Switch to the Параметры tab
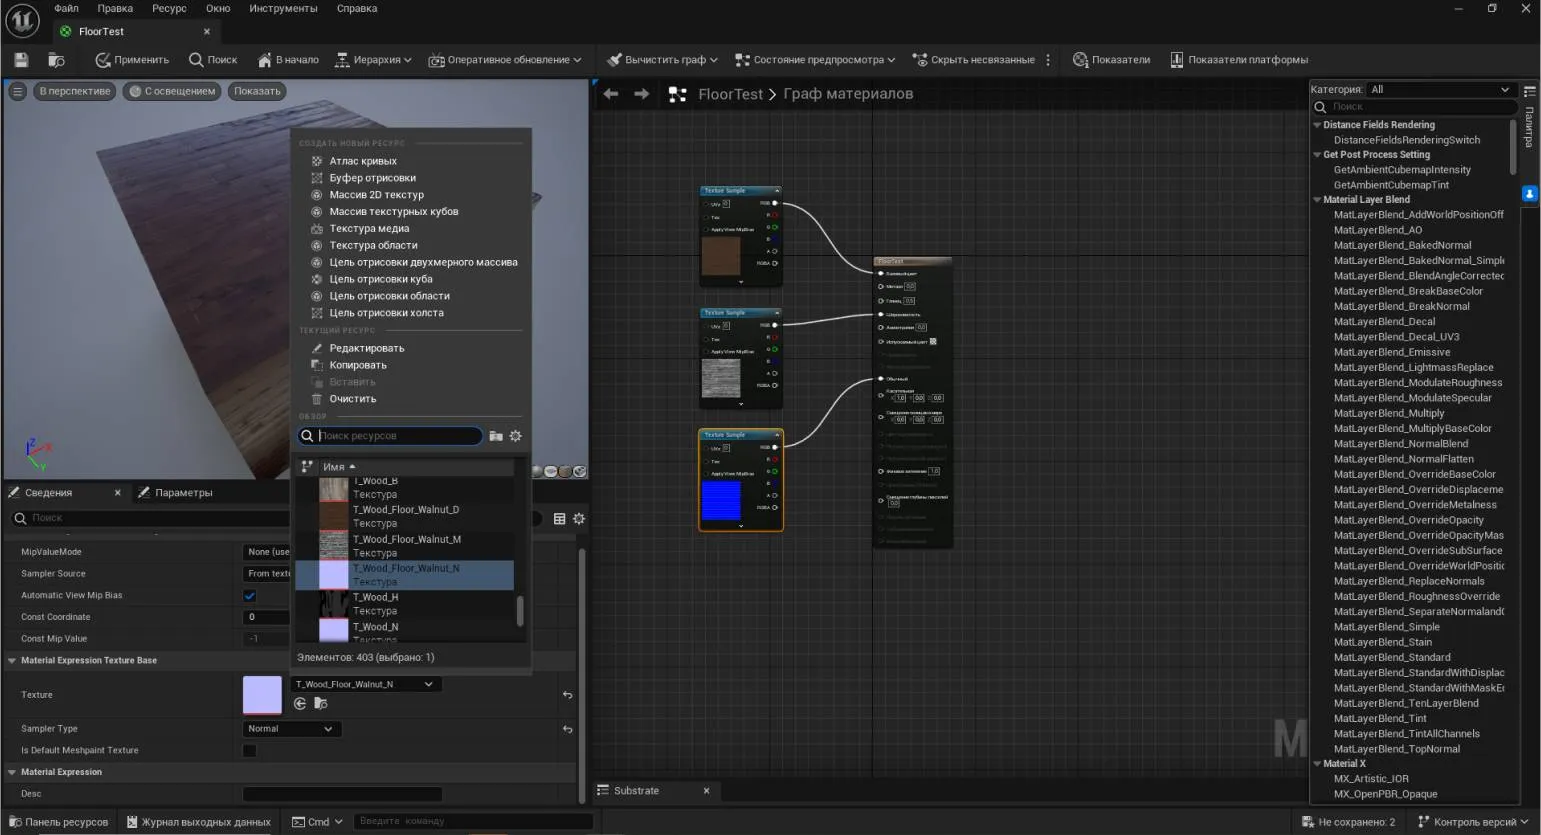Viewport: 1541px width, 835px height. (x=182, y=493)
